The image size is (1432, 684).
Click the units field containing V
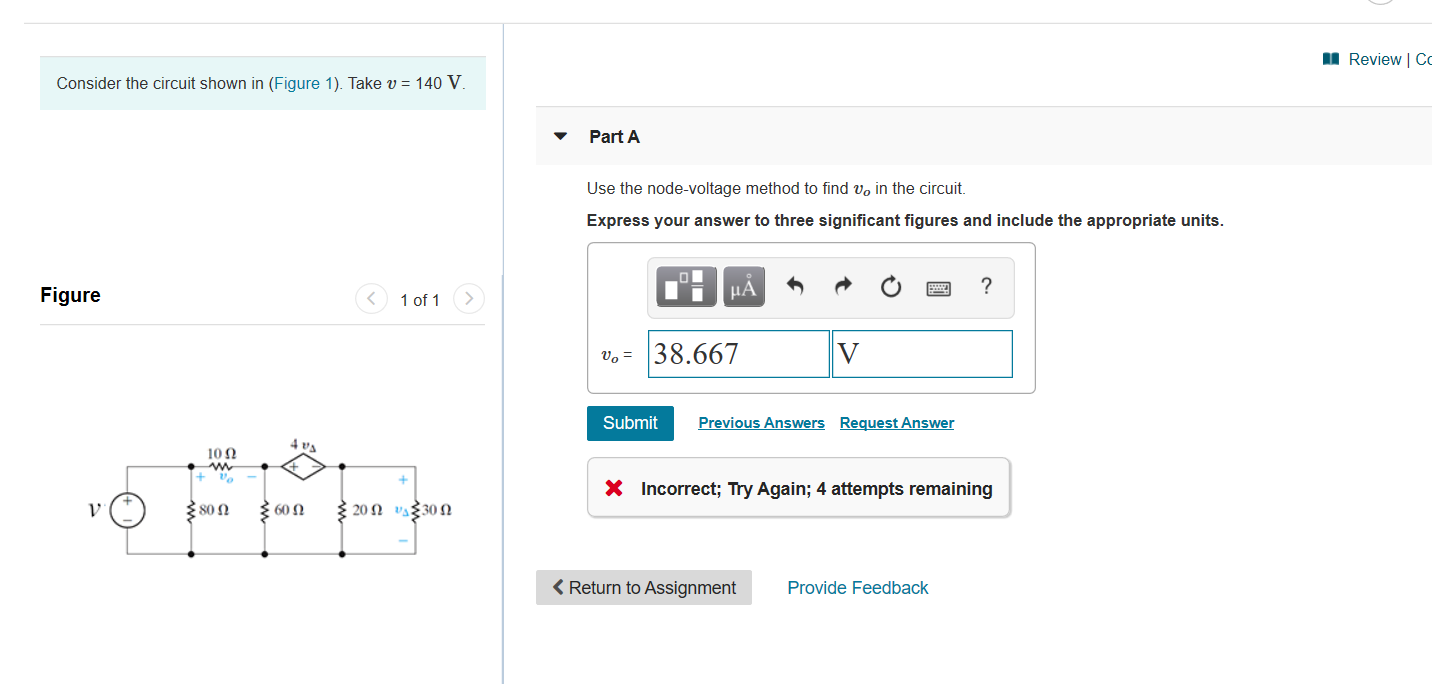tap(922, 354)
